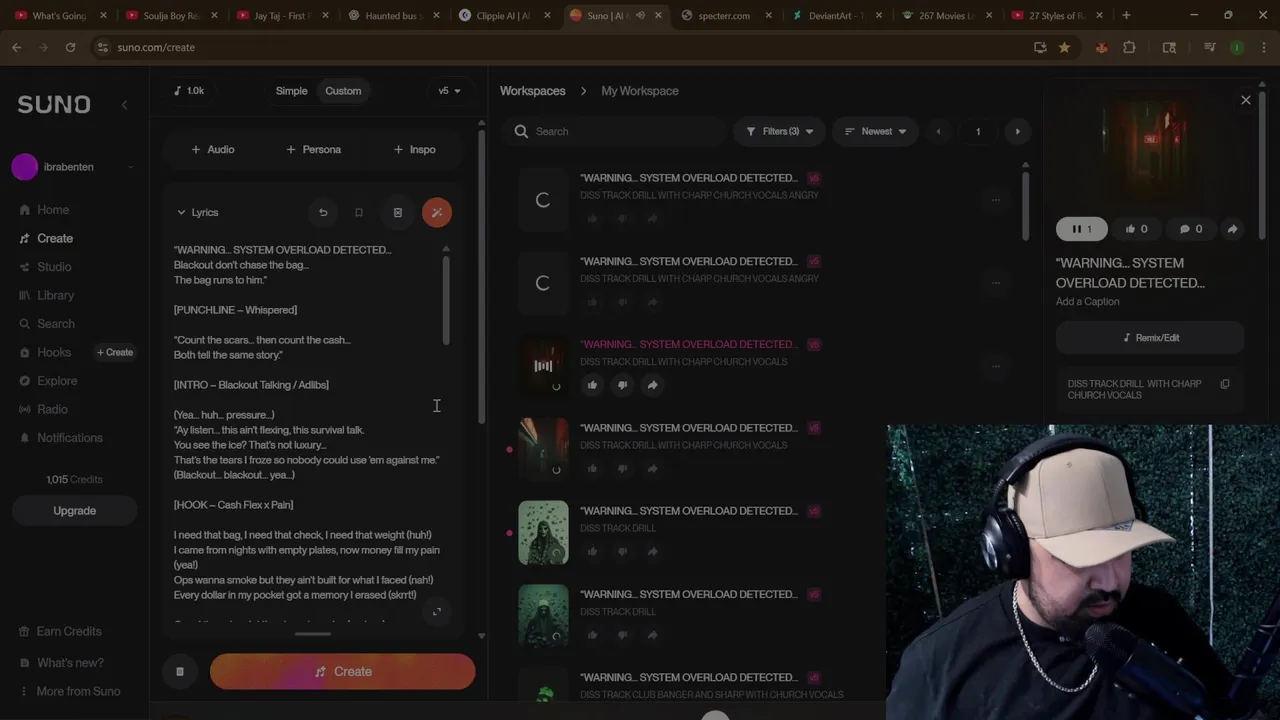Click the page number 1 field

pos(978,131)
